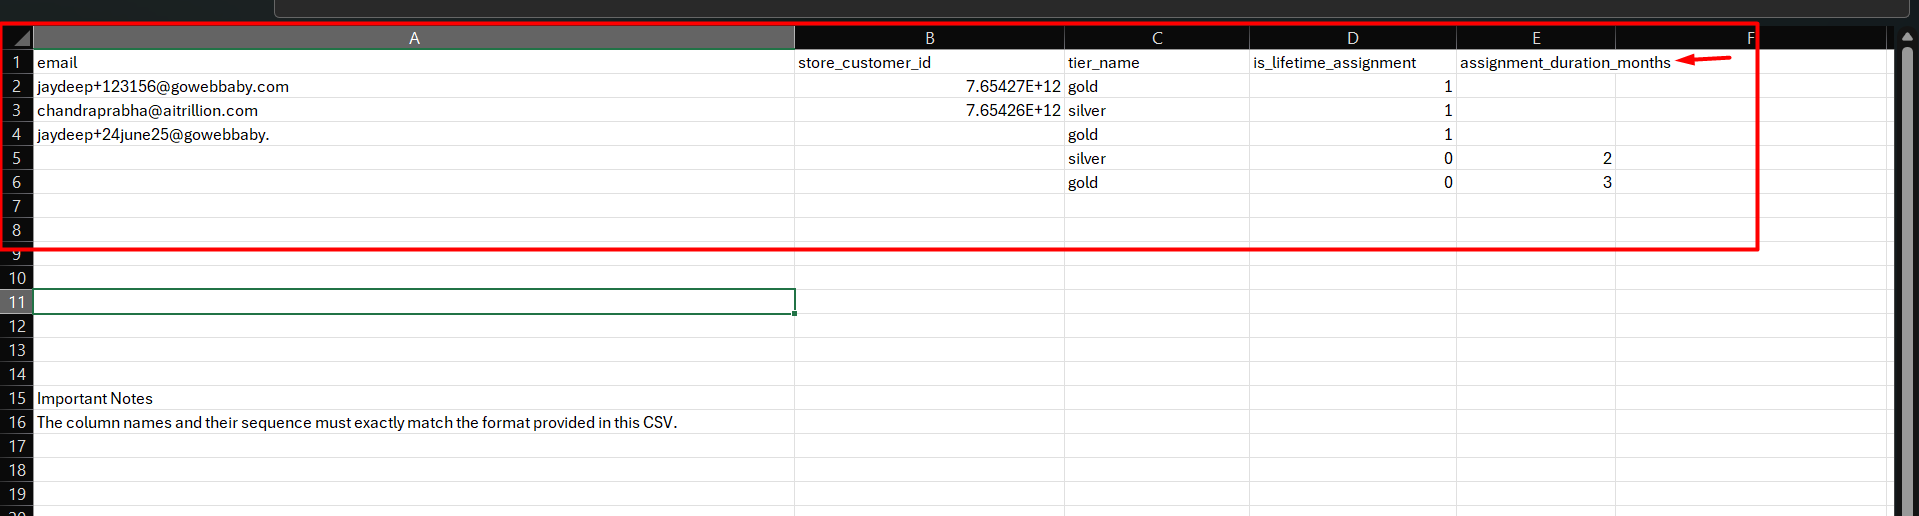Select row 15 header
The height and width of the screenshot is (516, 1919).
tap(17, 398)
